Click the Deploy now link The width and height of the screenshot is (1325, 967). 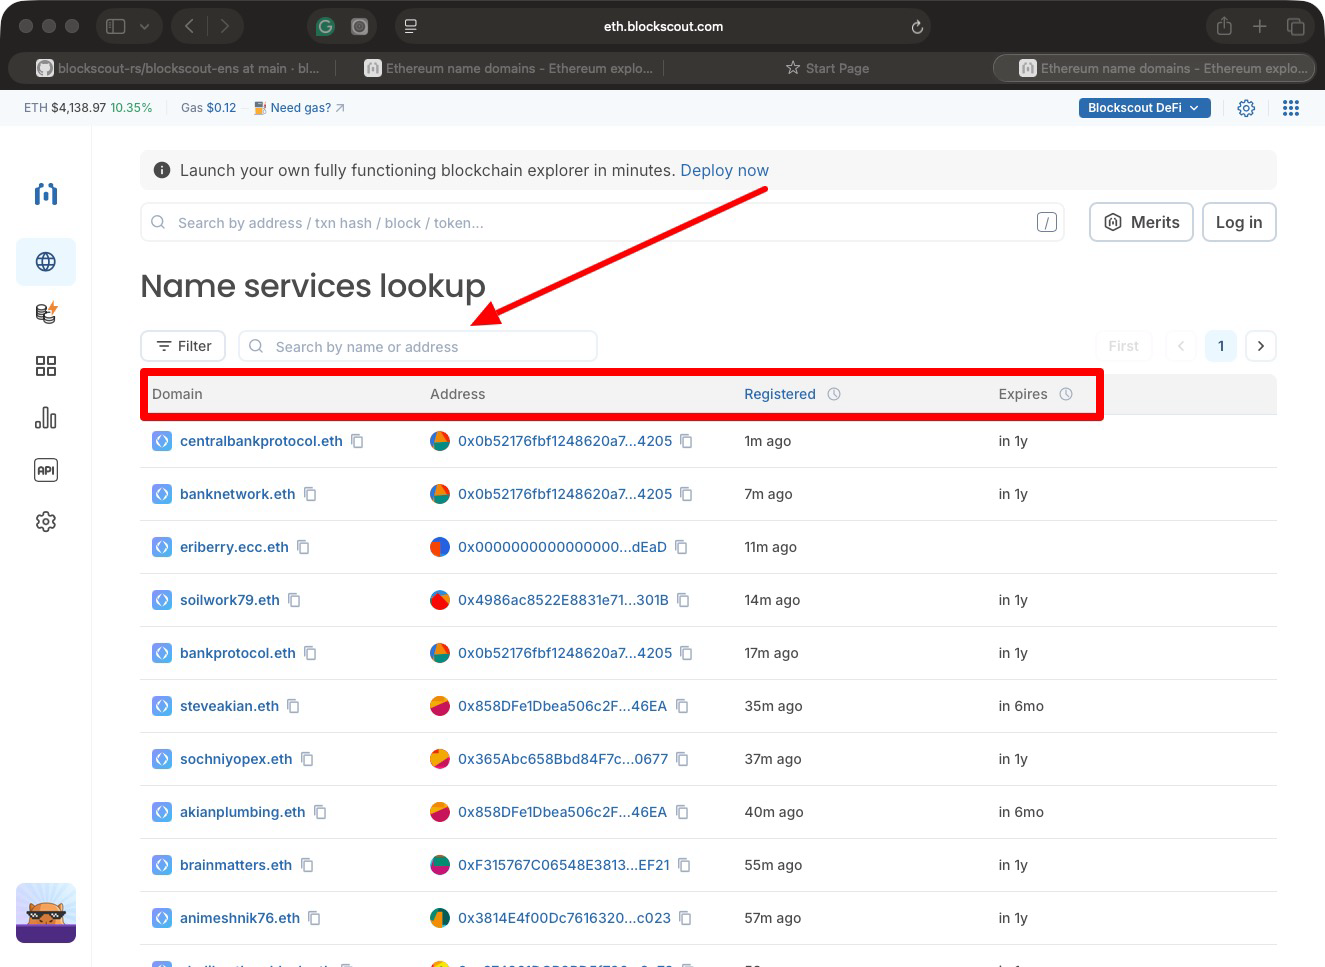pos(724,170)
